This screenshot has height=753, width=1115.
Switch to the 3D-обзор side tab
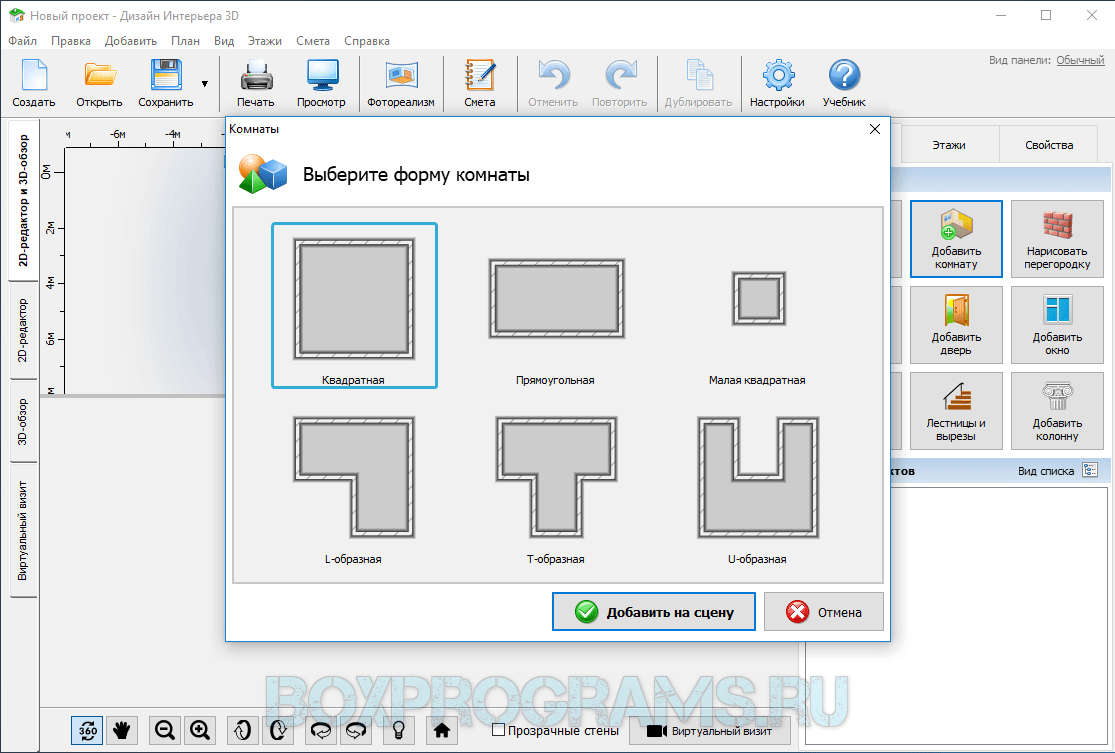pos(23,421)
